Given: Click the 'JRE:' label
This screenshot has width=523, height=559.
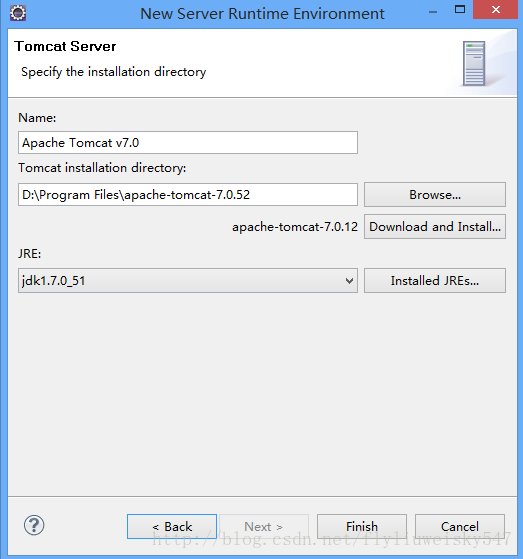Looking at the screenshot, I should pyautogui.click(x=30, y=254).
